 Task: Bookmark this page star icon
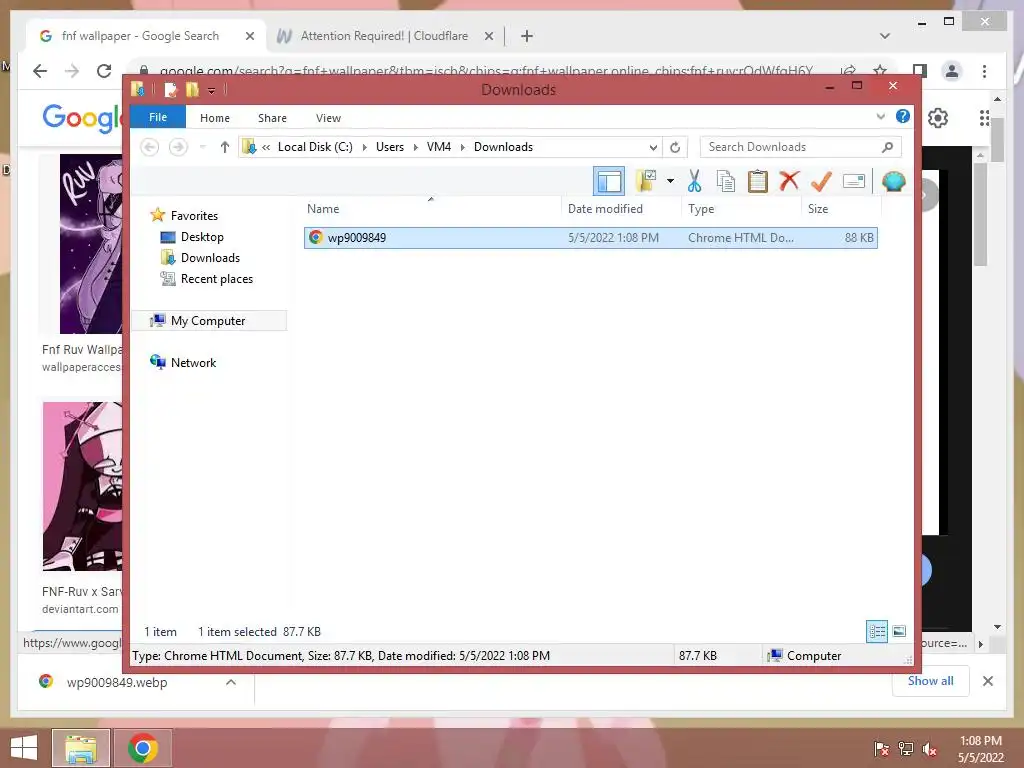pos(880,71)
